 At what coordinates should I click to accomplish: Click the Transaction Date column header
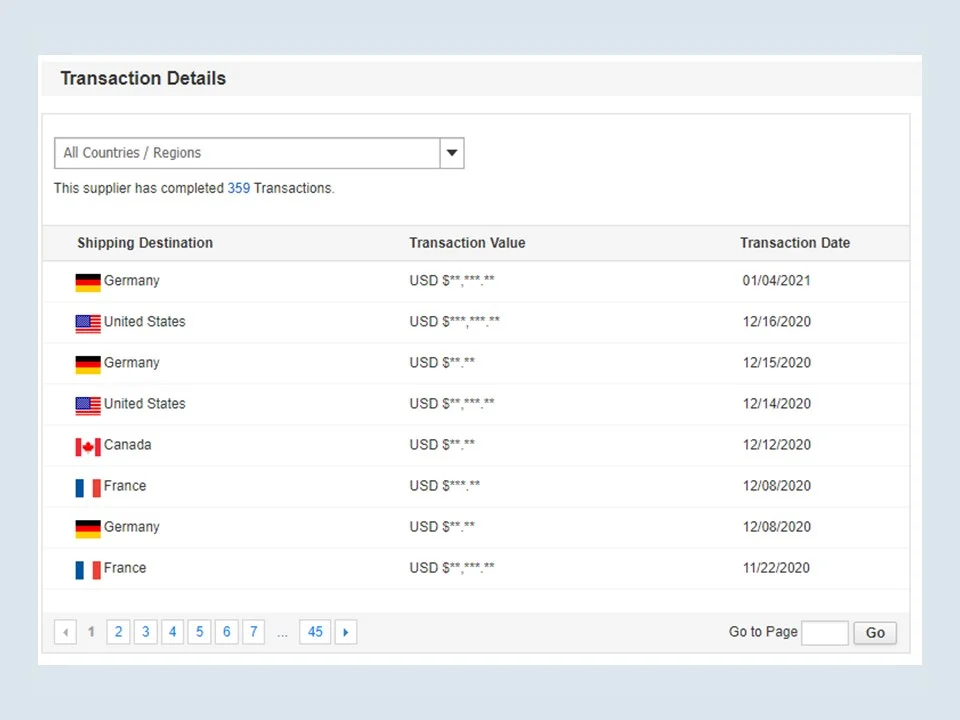[x=795, y=243]
